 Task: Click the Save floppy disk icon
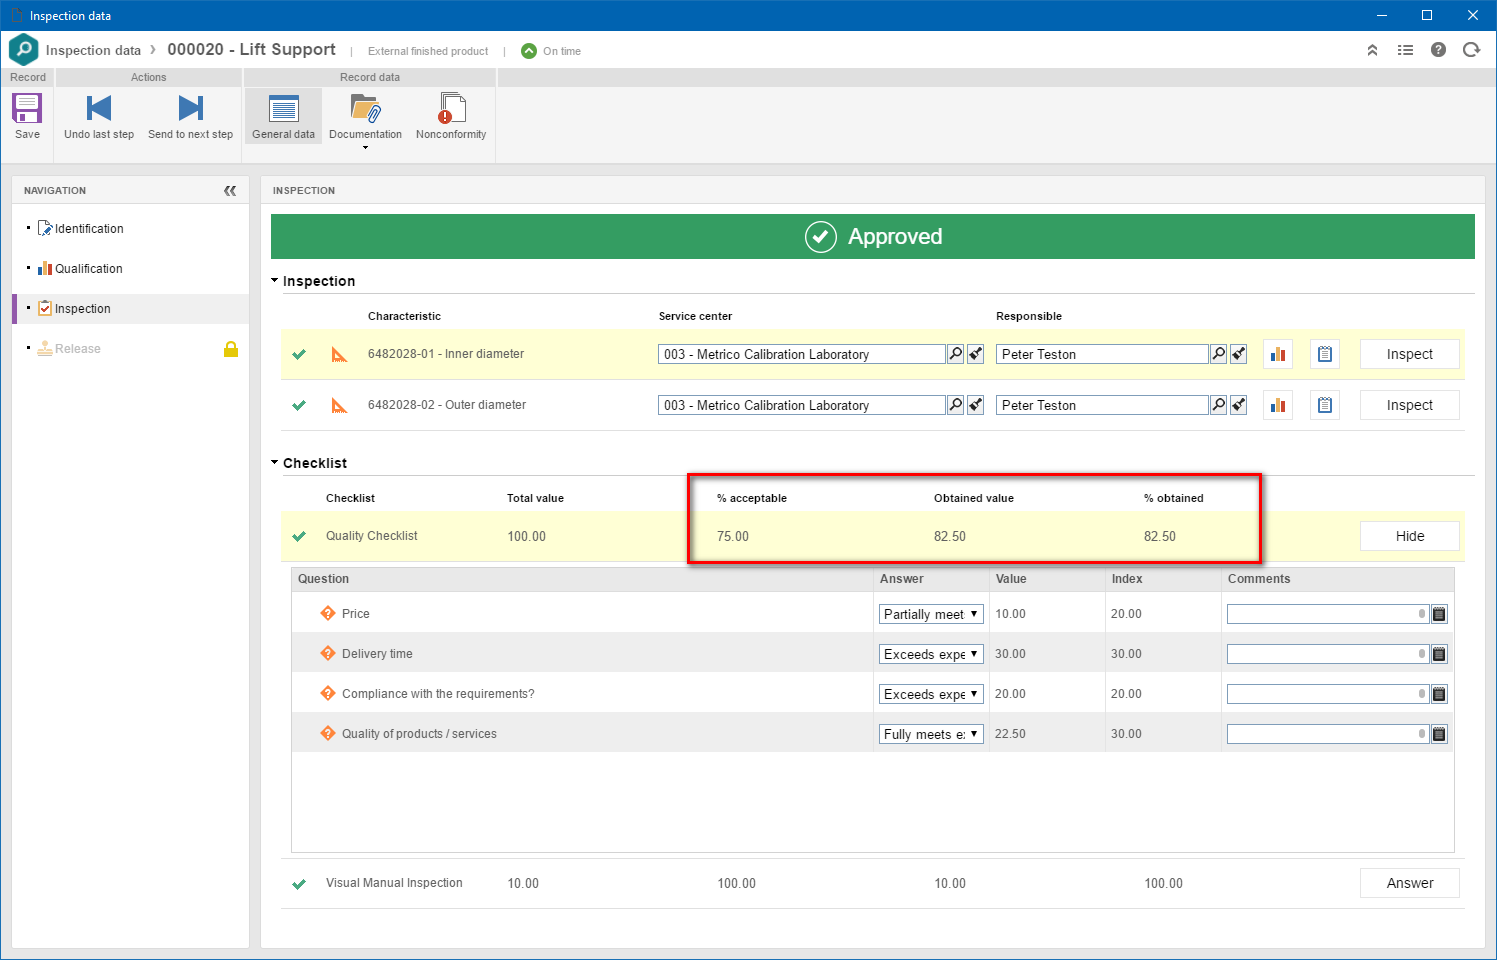coord(27,108)
